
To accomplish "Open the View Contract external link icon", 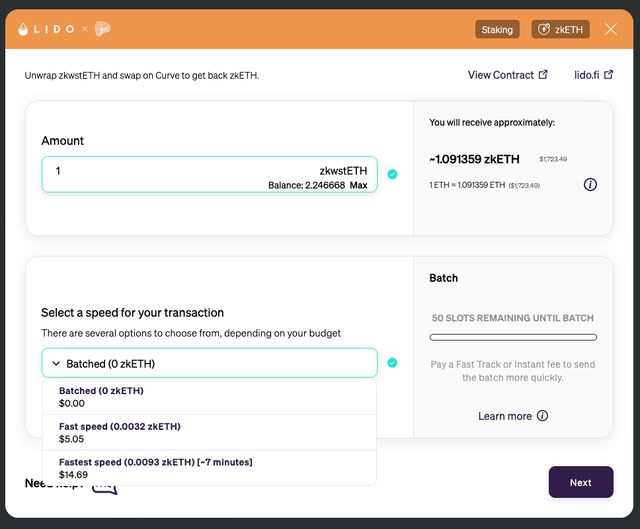I will pos(543,75).
